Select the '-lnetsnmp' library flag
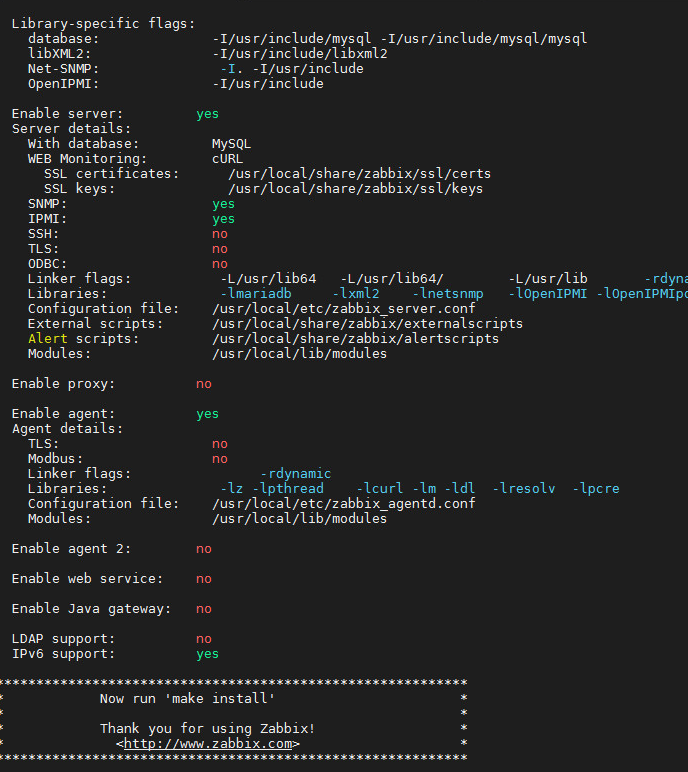This screenshot has height=772, width=688. 448,294
